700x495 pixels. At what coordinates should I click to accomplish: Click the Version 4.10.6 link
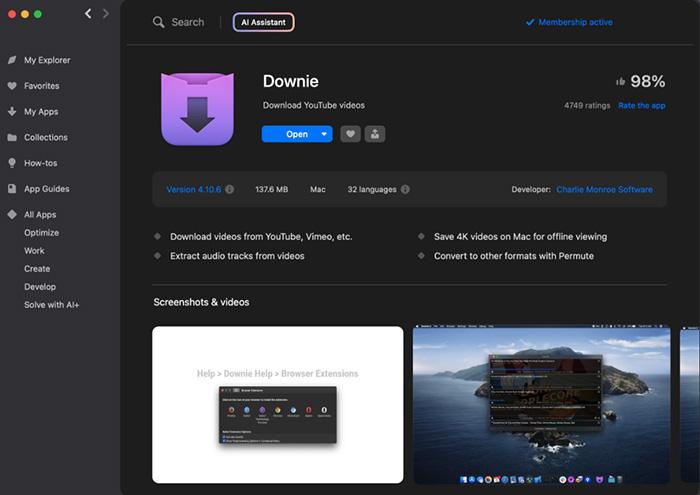(193, 189)
